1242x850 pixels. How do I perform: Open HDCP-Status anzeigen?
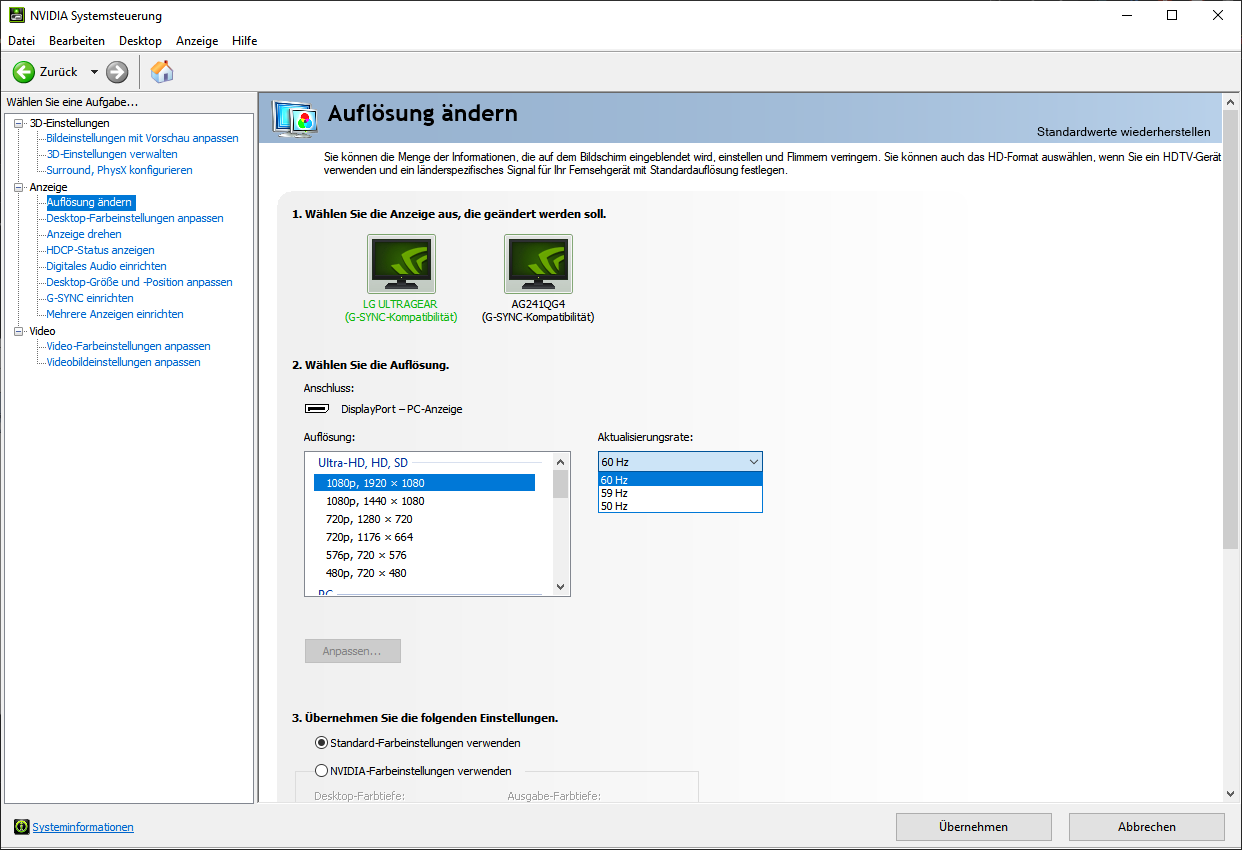(x=100, y=250)
